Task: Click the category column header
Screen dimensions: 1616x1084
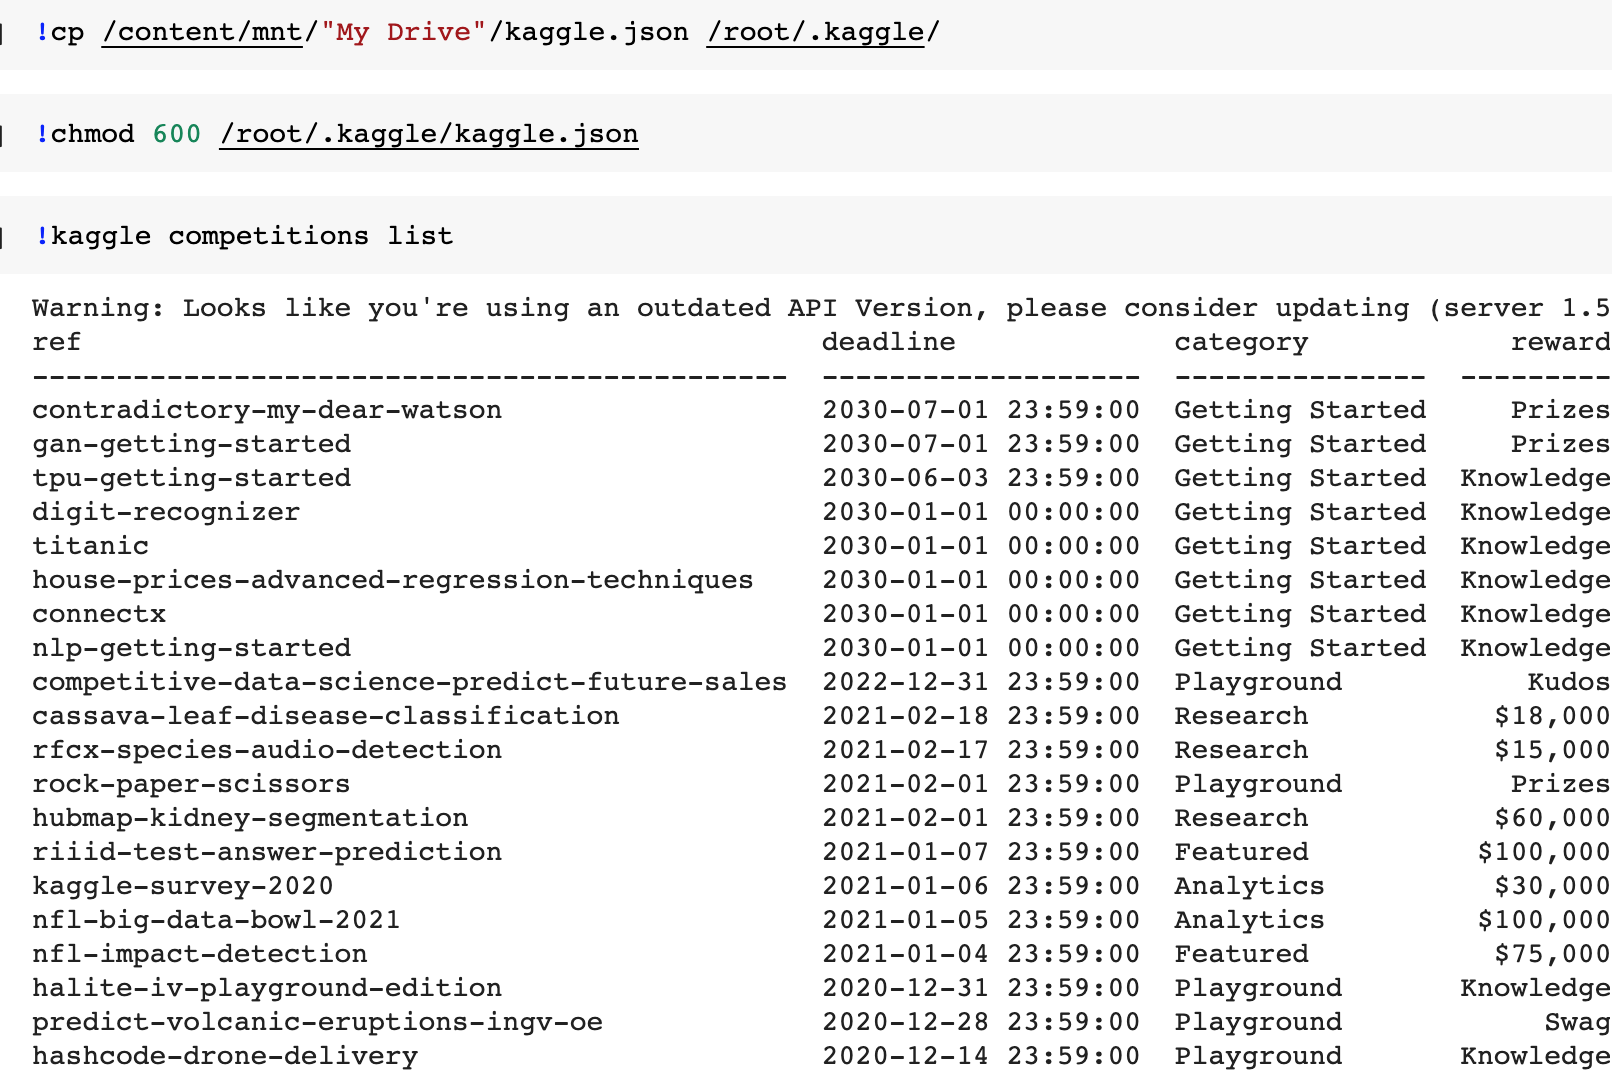Action: pyautogui.click(x=1241, y=342)
